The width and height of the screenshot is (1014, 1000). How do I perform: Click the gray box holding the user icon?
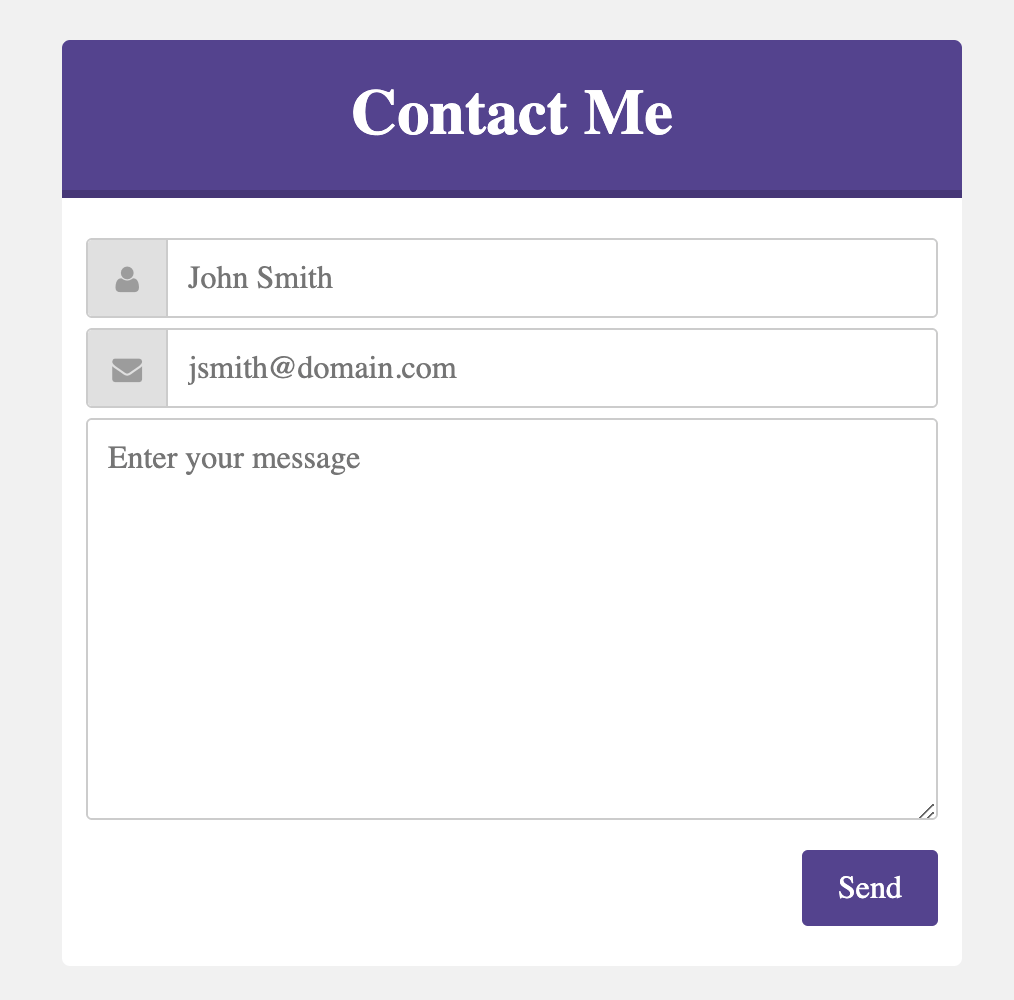point(127,278)
